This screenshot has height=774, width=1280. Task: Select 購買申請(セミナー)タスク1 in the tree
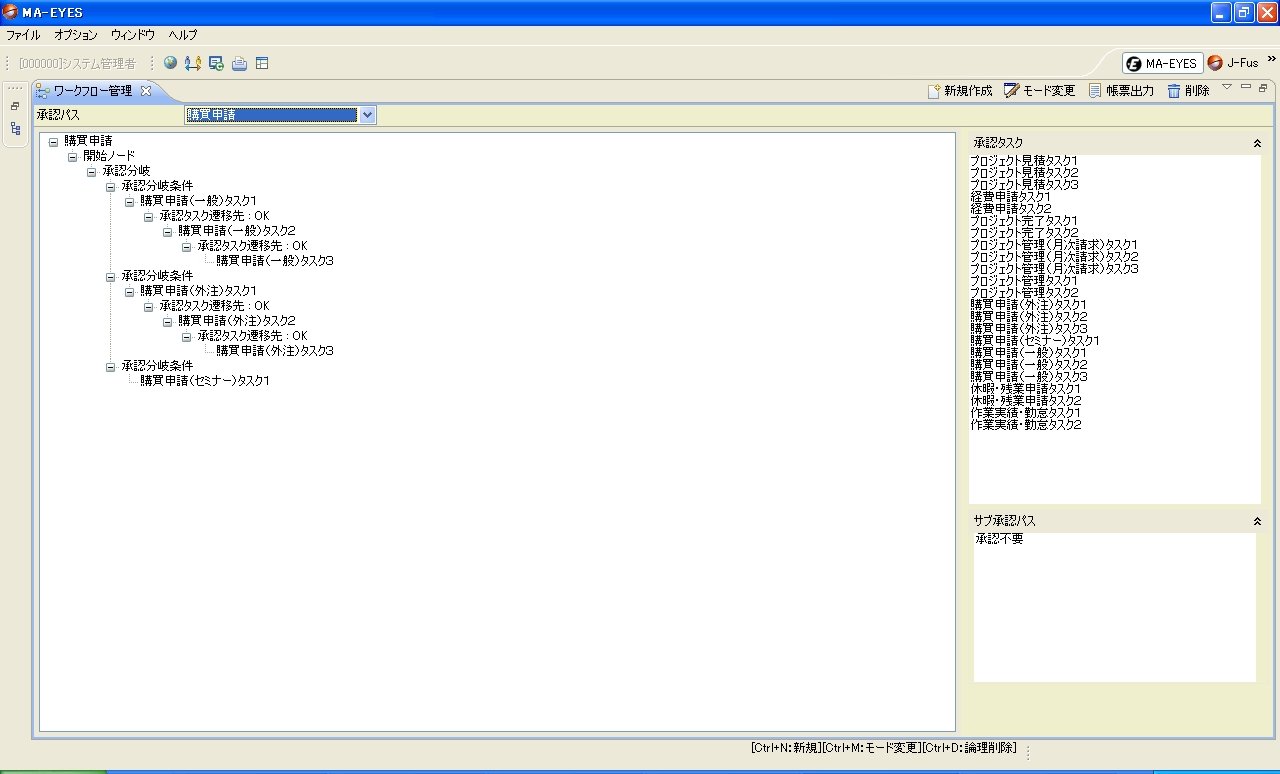point(205,381)
